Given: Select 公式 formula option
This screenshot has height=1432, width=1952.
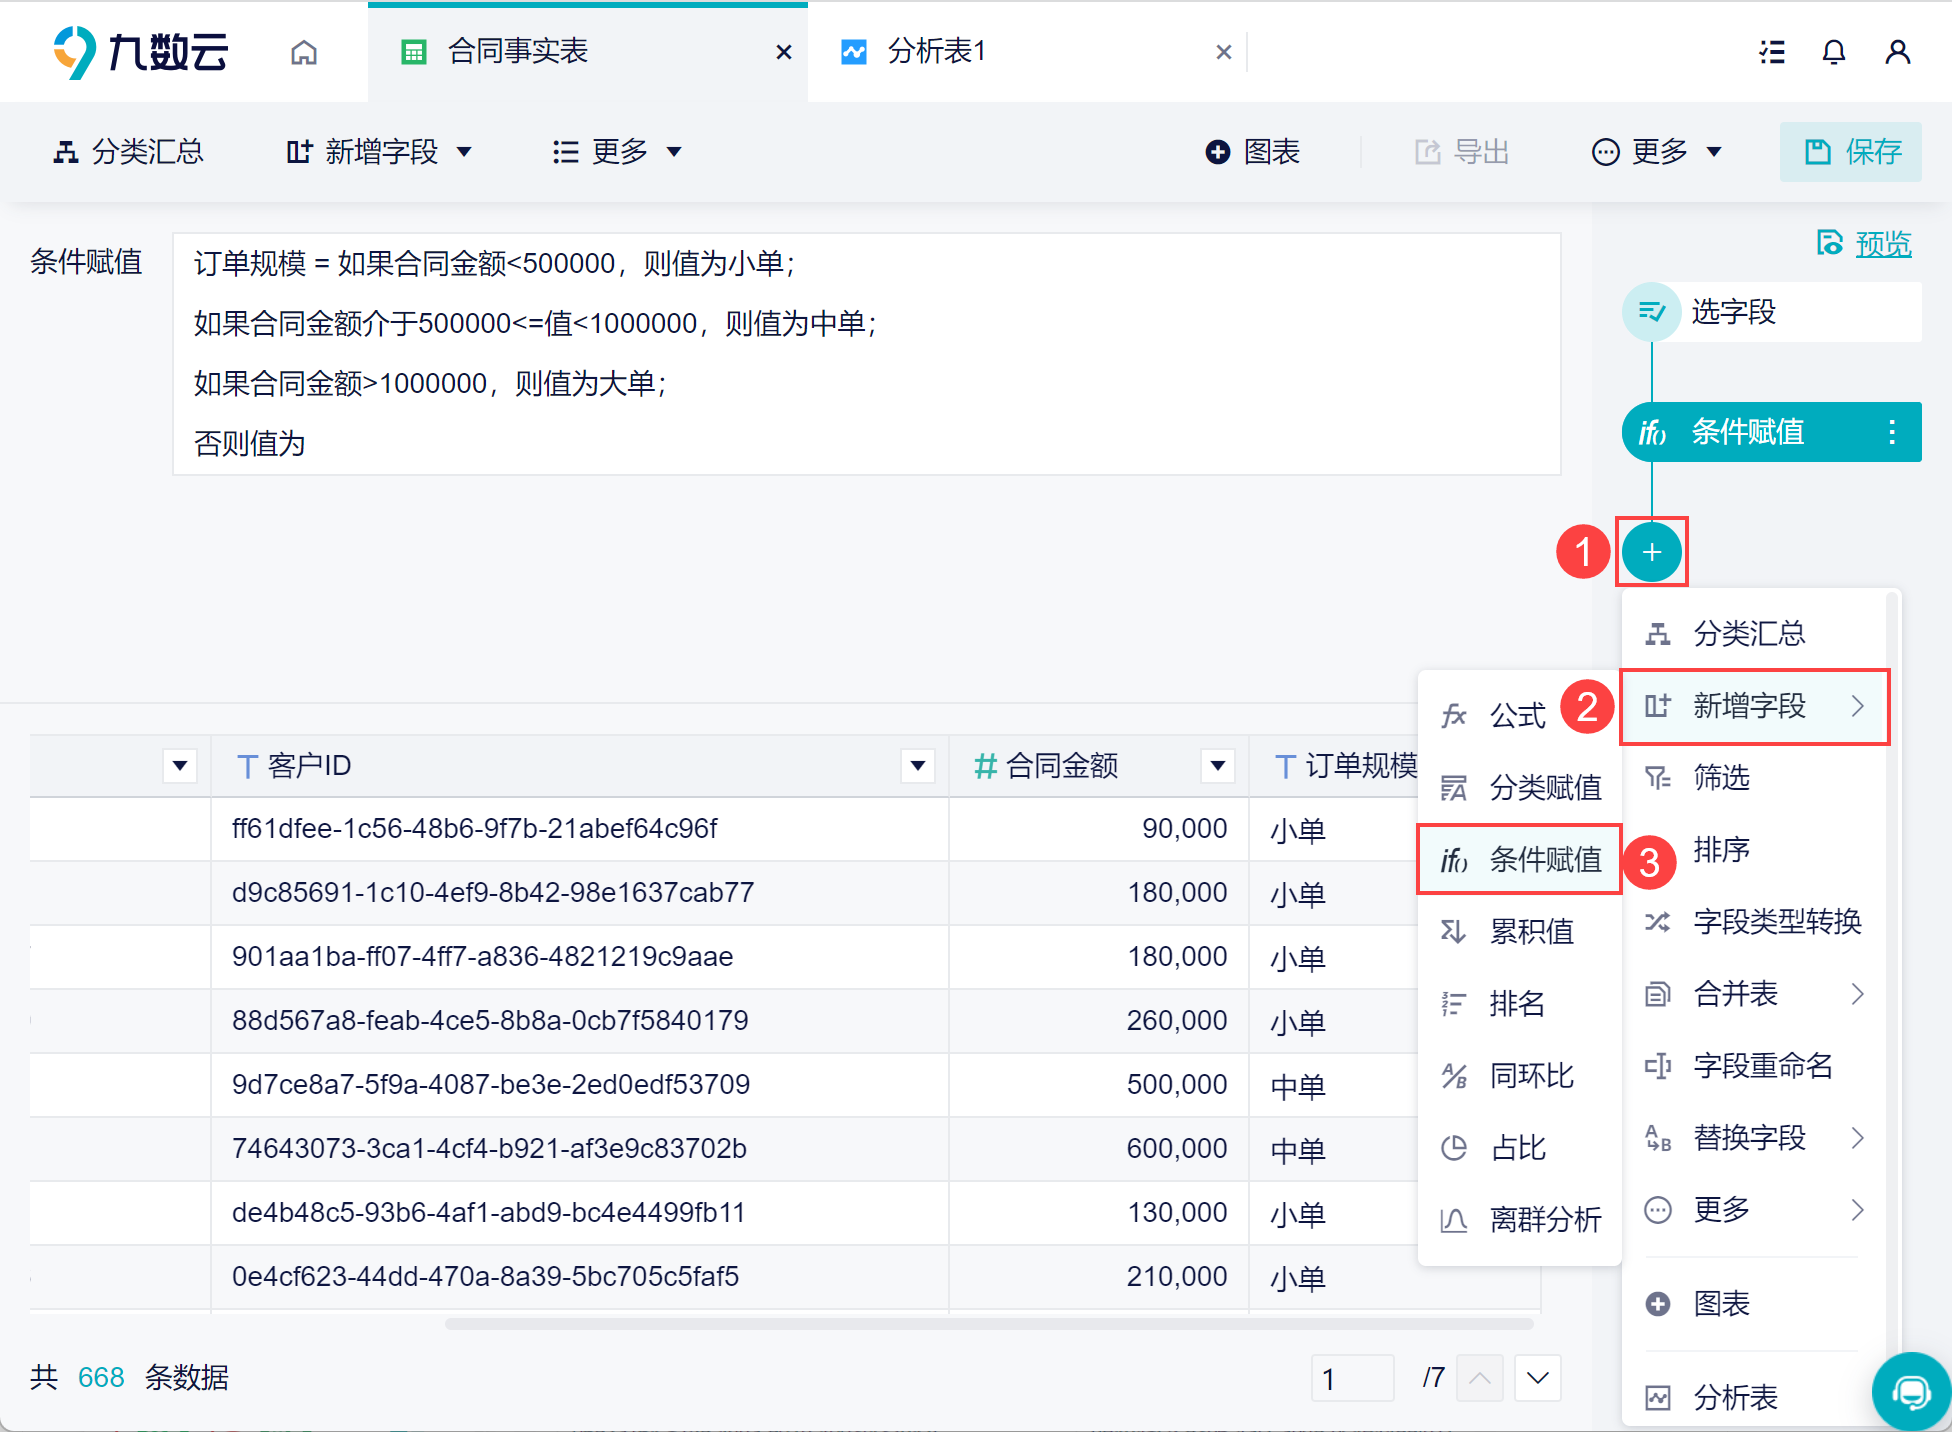Looking at the screenshot, I should point(1517,715).
